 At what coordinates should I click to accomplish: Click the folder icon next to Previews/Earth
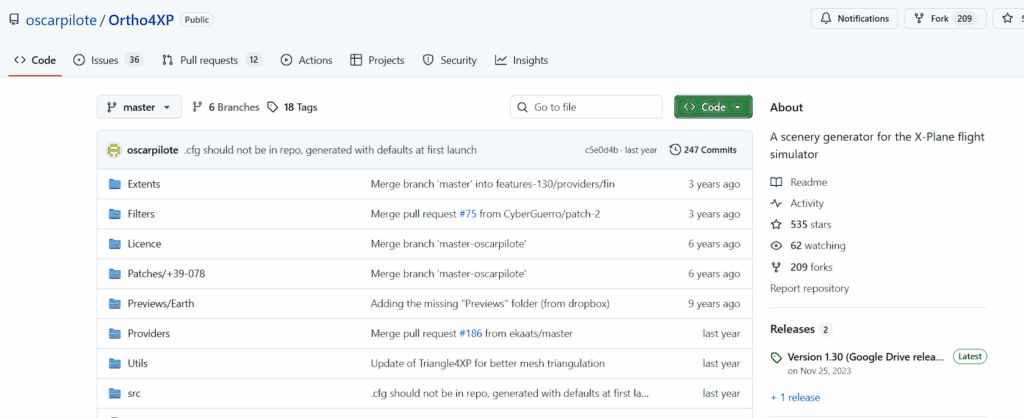pos(116,304)
